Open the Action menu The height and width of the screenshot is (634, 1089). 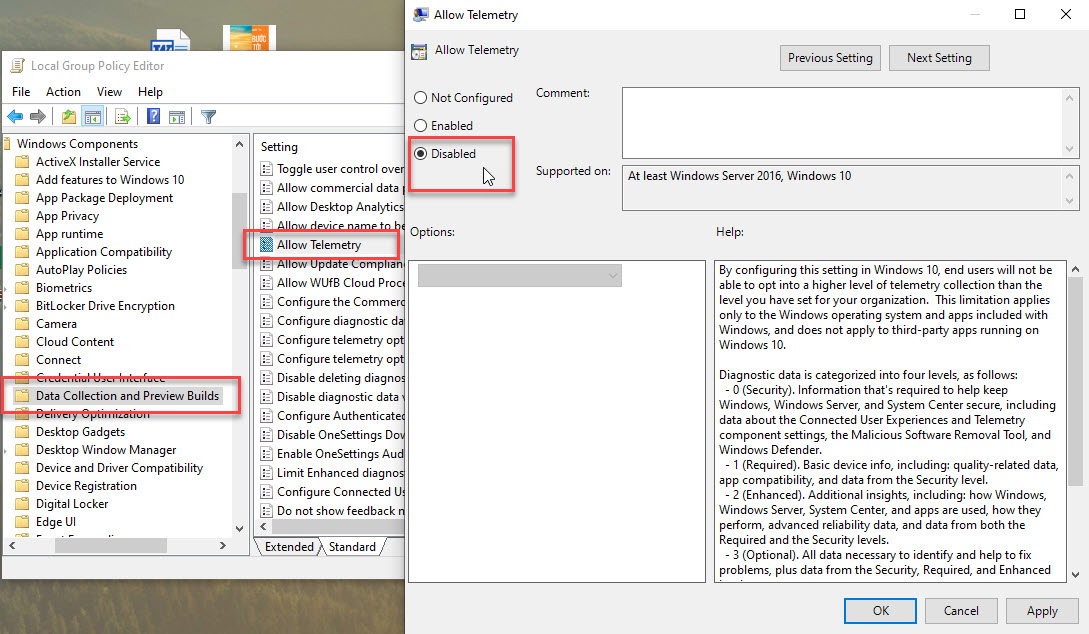[x=63, y=92]
